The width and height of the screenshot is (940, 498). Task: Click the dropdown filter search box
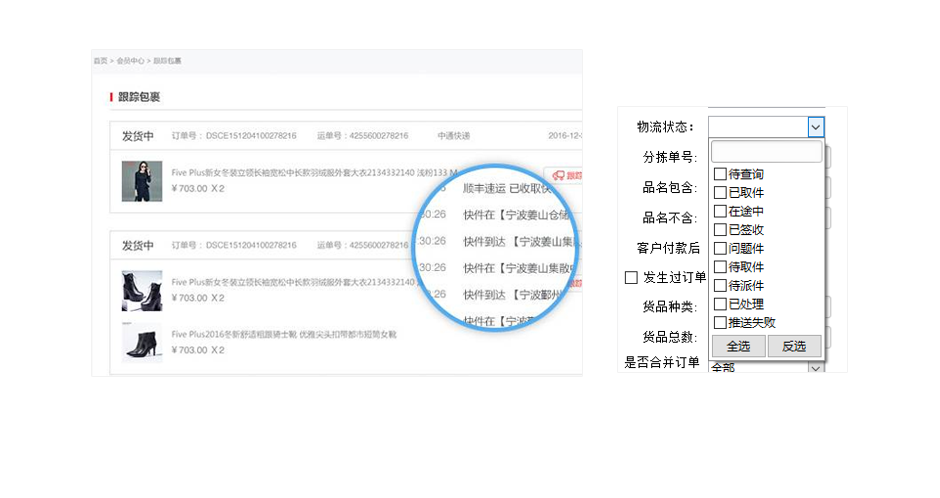pyautogui.click(x=766, y=152)
